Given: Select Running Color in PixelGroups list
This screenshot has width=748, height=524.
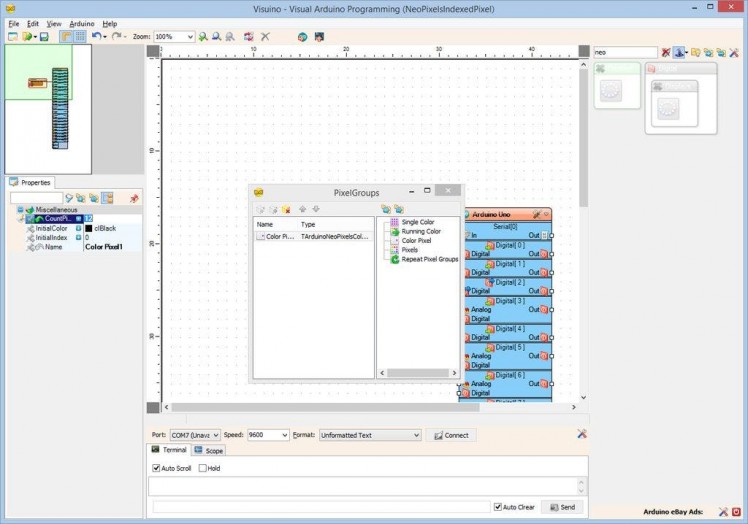Looking at the screenshot, I should 420,231.
